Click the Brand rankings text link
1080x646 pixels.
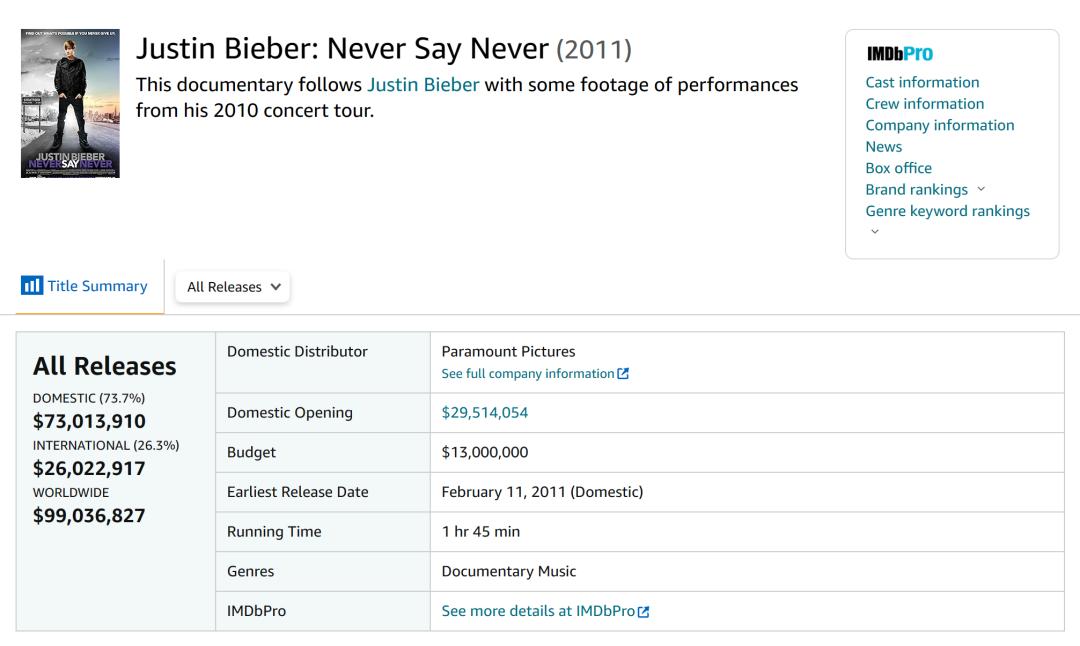[x=917, y=189]
